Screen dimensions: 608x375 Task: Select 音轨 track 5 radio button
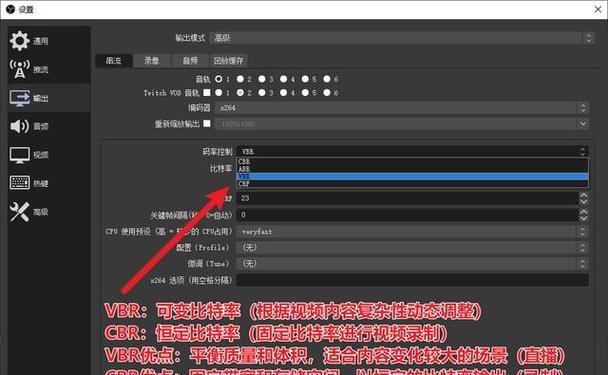tap(305, 79)
